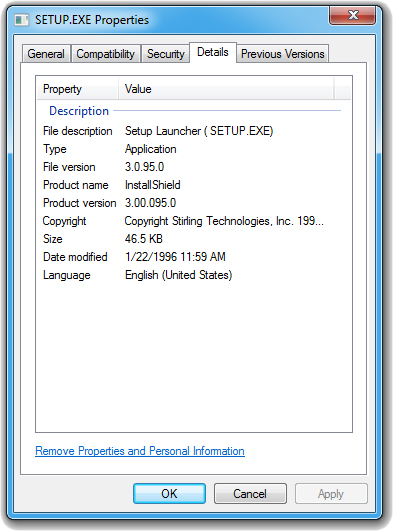Click the 46.5 KB size value
Viewport: 393px width, 531px height.
(144, 239)
